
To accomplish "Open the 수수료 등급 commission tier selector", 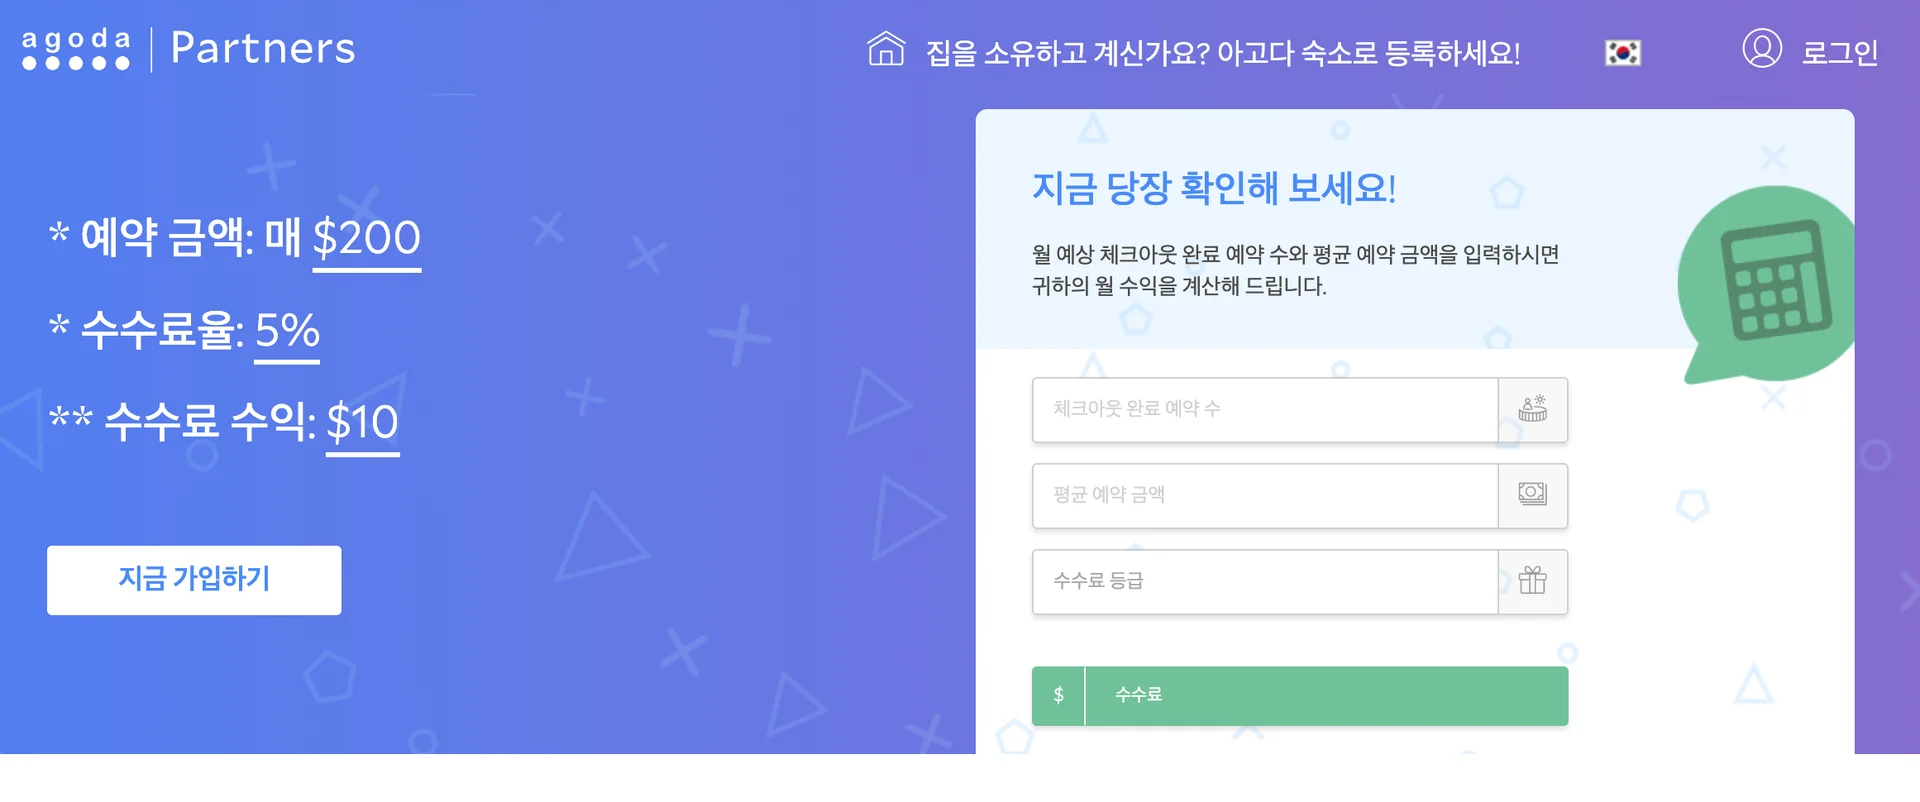I will 1265,581.
